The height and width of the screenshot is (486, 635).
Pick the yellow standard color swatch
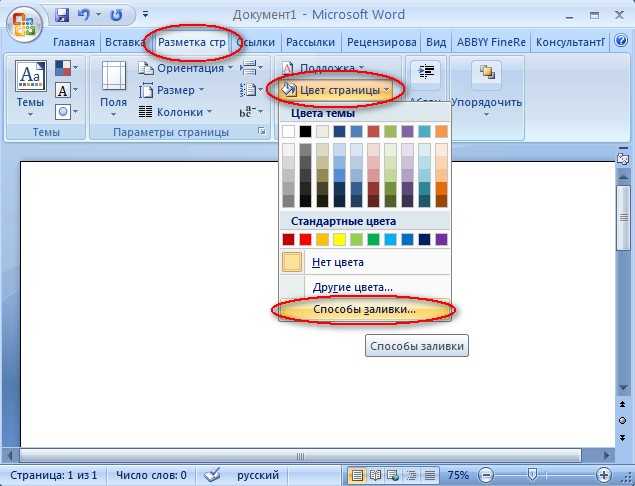[339, 239]
